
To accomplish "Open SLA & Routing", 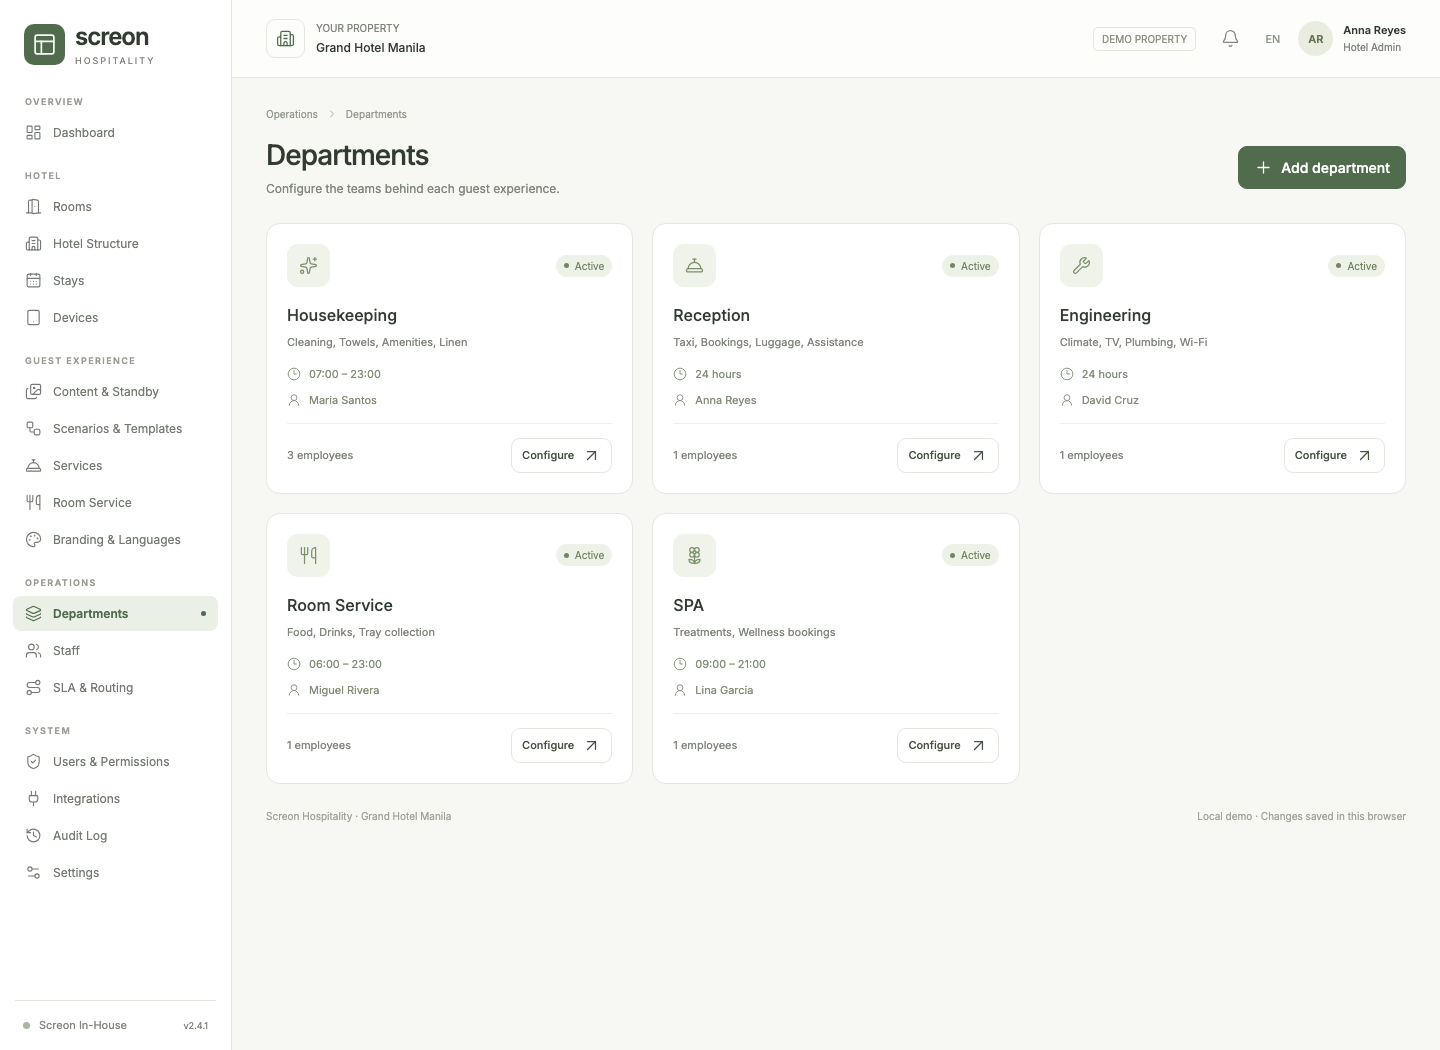I will tap(115, 688).
